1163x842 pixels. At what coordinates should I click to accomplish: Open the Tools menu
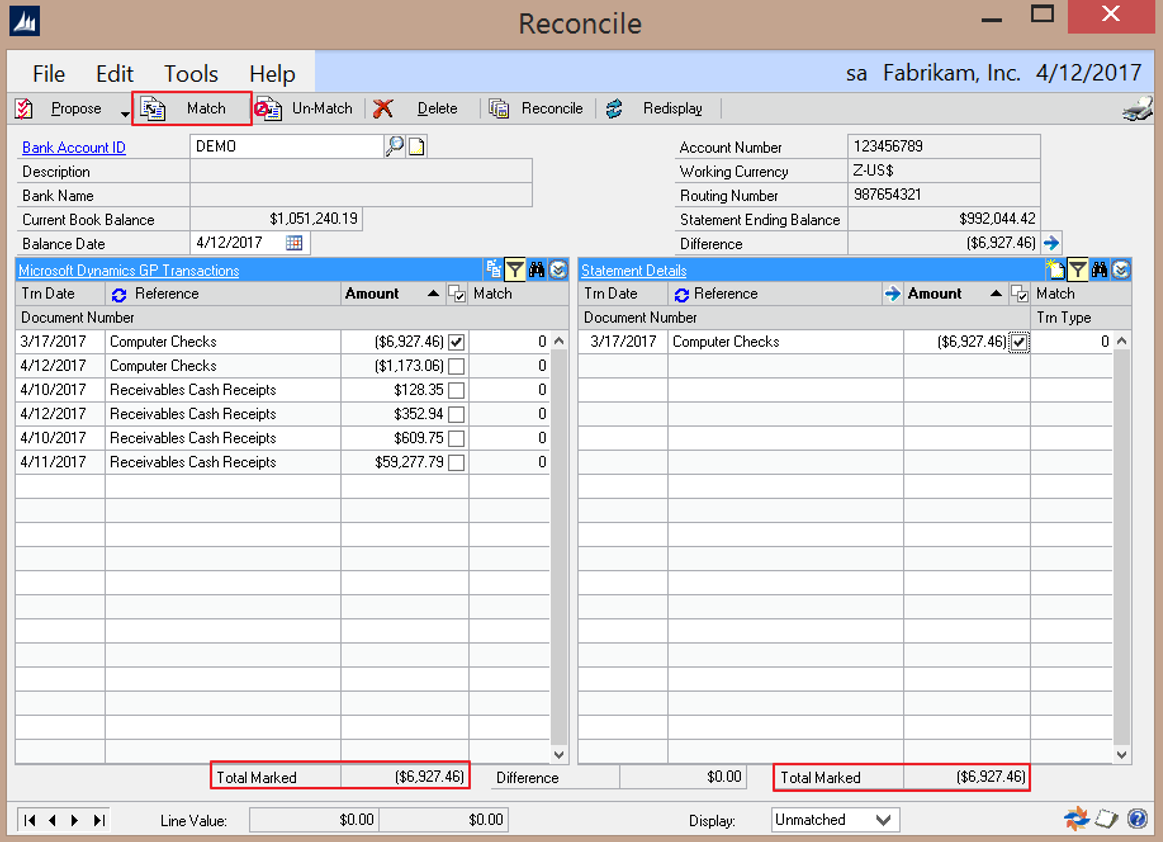pyautogui.click(x=191, y=74)
